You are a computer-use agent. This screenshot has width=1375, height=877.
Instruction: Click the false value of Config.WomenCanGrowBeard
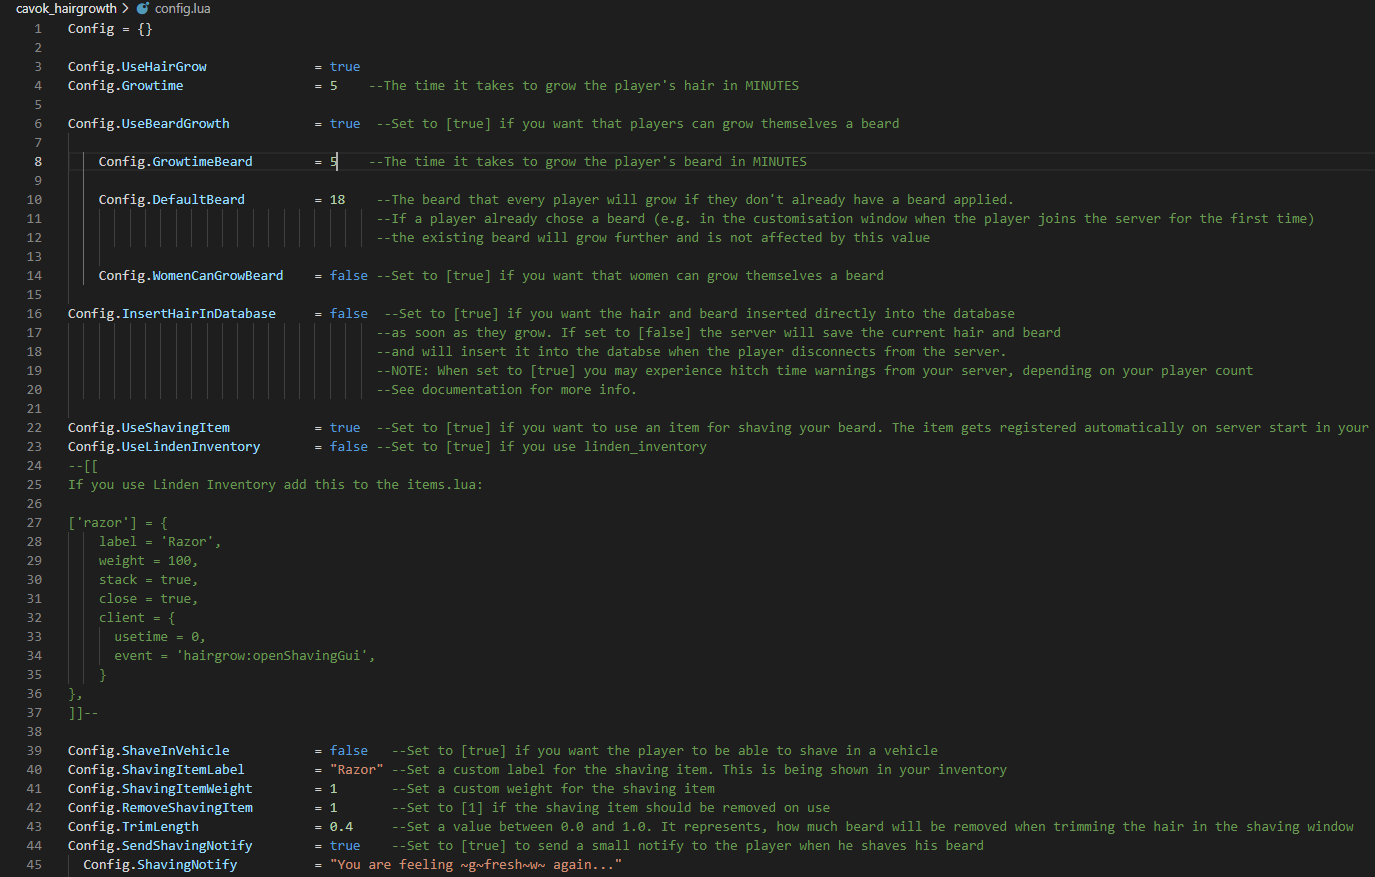click(349, 275)
